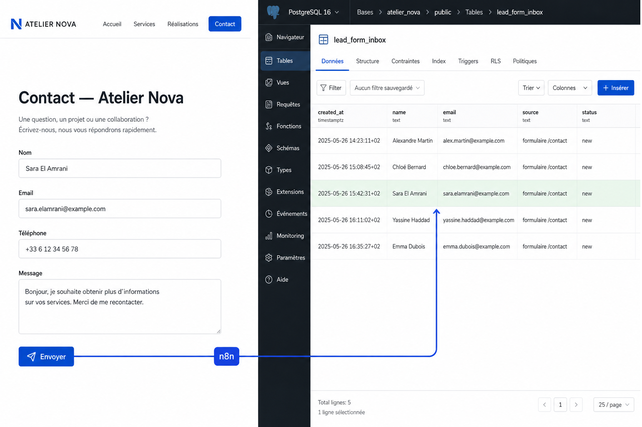Change the 25 / page setting
This screenshot has width=642, height=427.
tap(614, 405)
